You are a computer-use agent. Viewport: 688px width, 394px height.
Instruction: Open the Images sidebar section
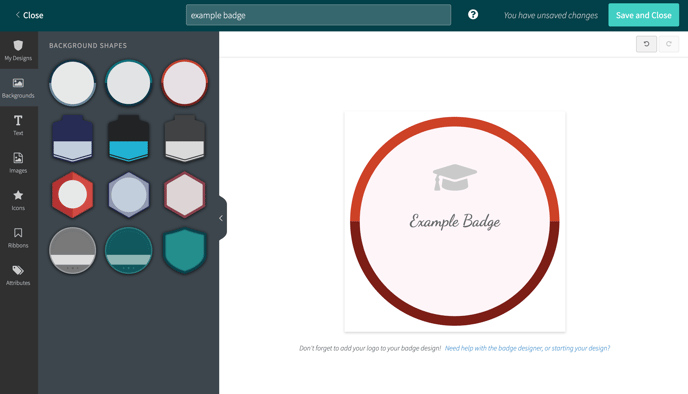[x=18, y=162]
